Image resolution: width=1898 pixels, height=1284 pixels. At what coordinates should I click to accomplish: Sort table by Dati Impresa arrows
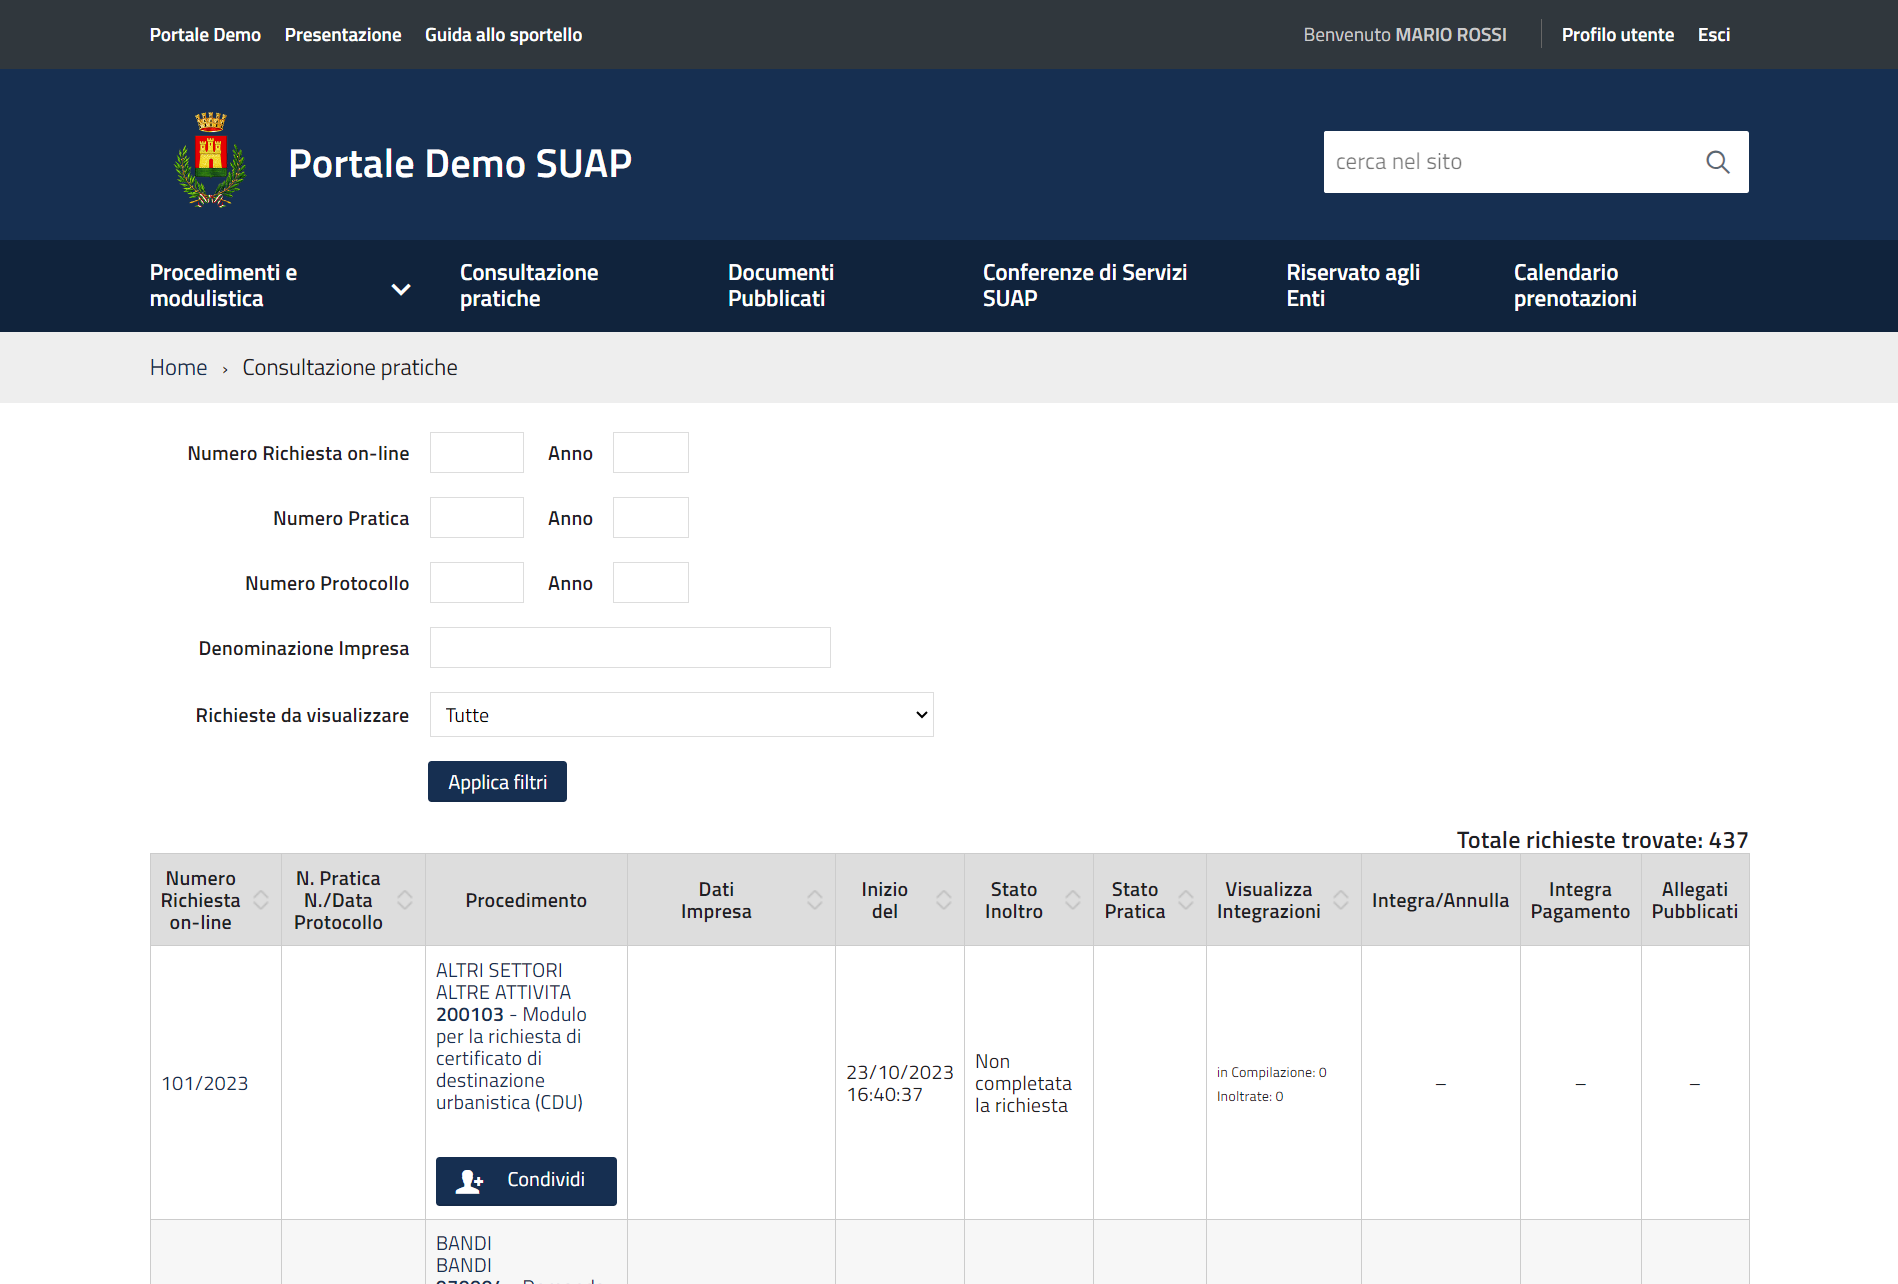pyautogui.click(x=815, y=900)
